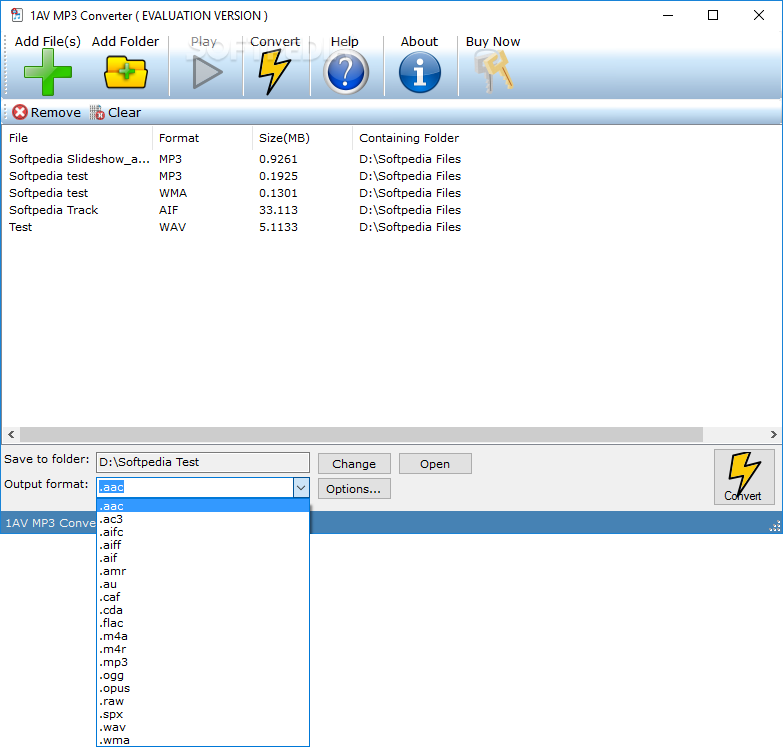This screenshot has width=783, height=747.
Task: Pick .au output format
Action: 203,584
